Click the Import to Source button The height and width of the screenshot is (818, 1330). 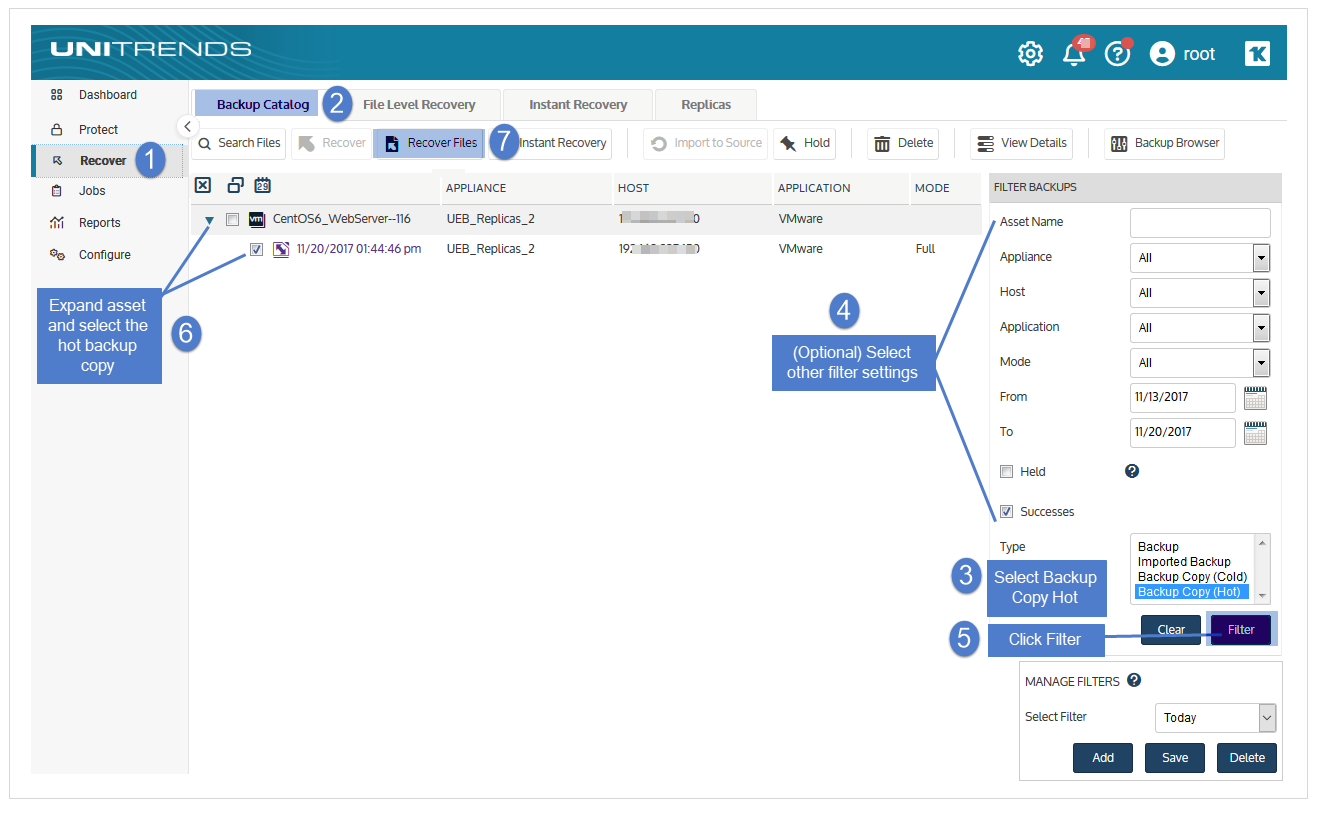(x=706, y=143)
